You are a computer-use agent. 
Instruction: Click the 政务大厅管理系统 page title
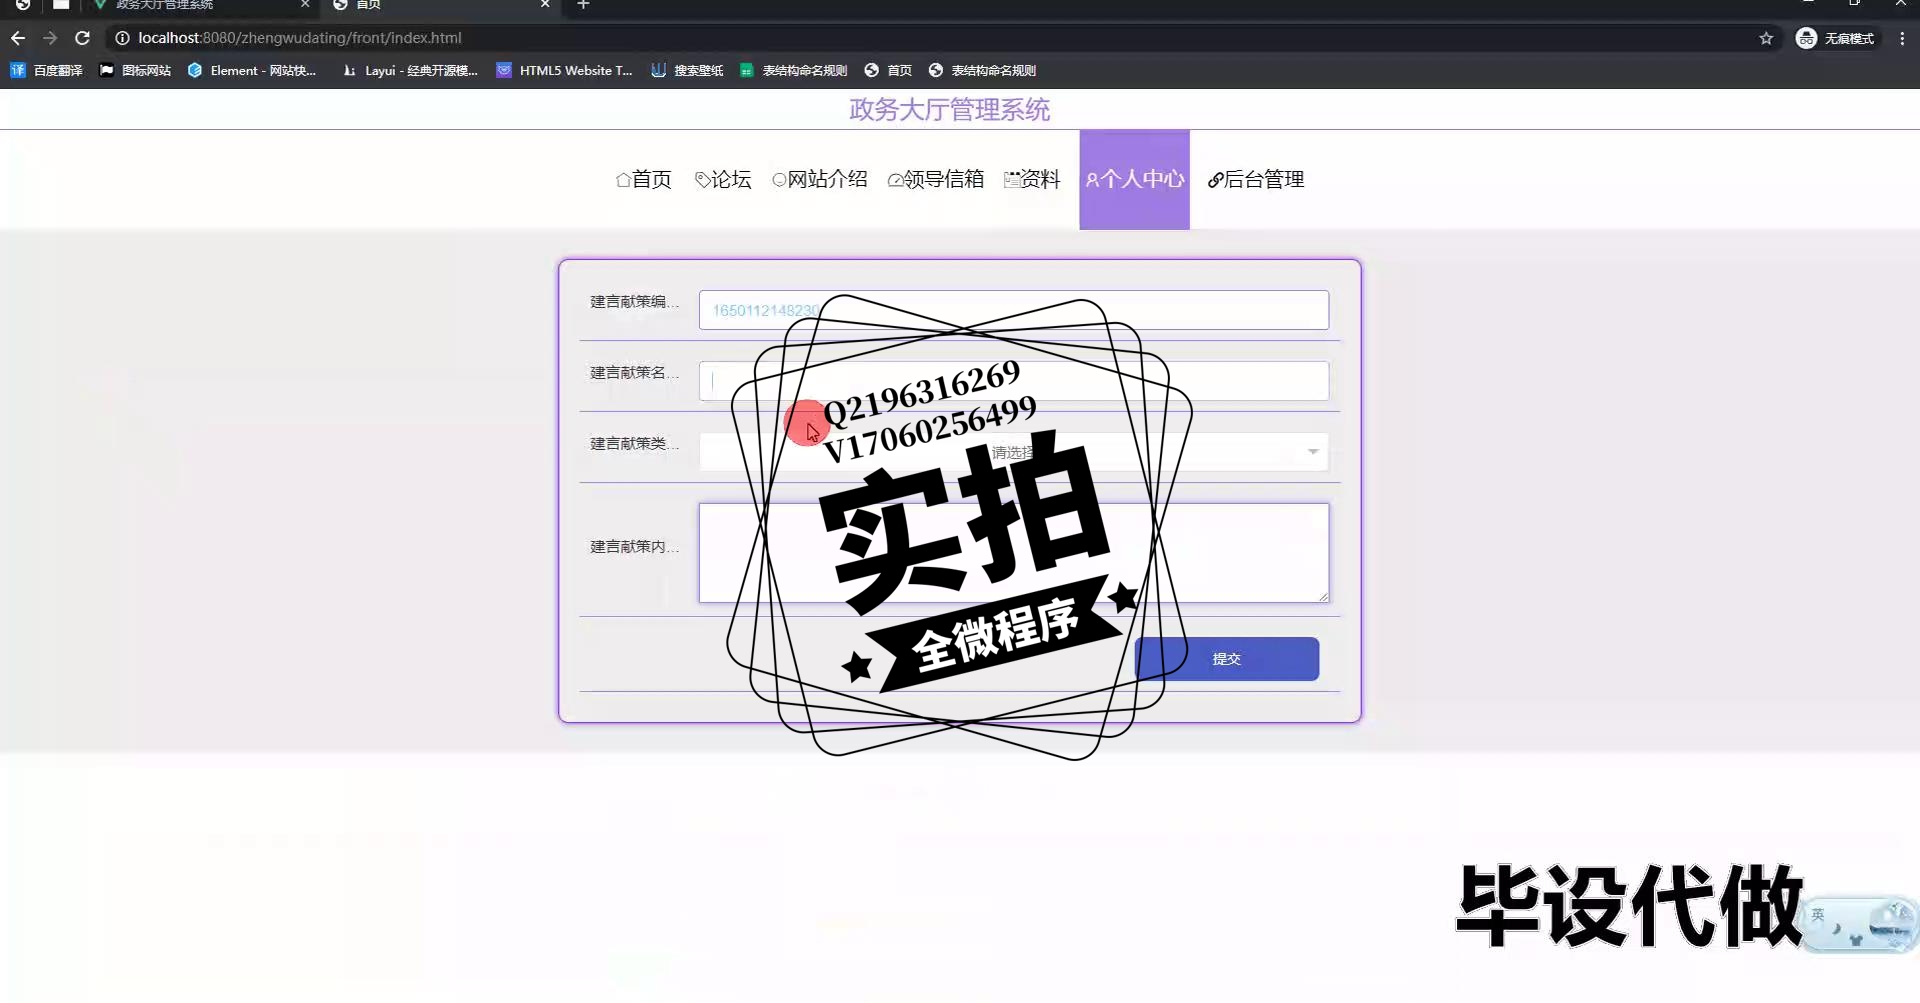(x=949, y=109)
